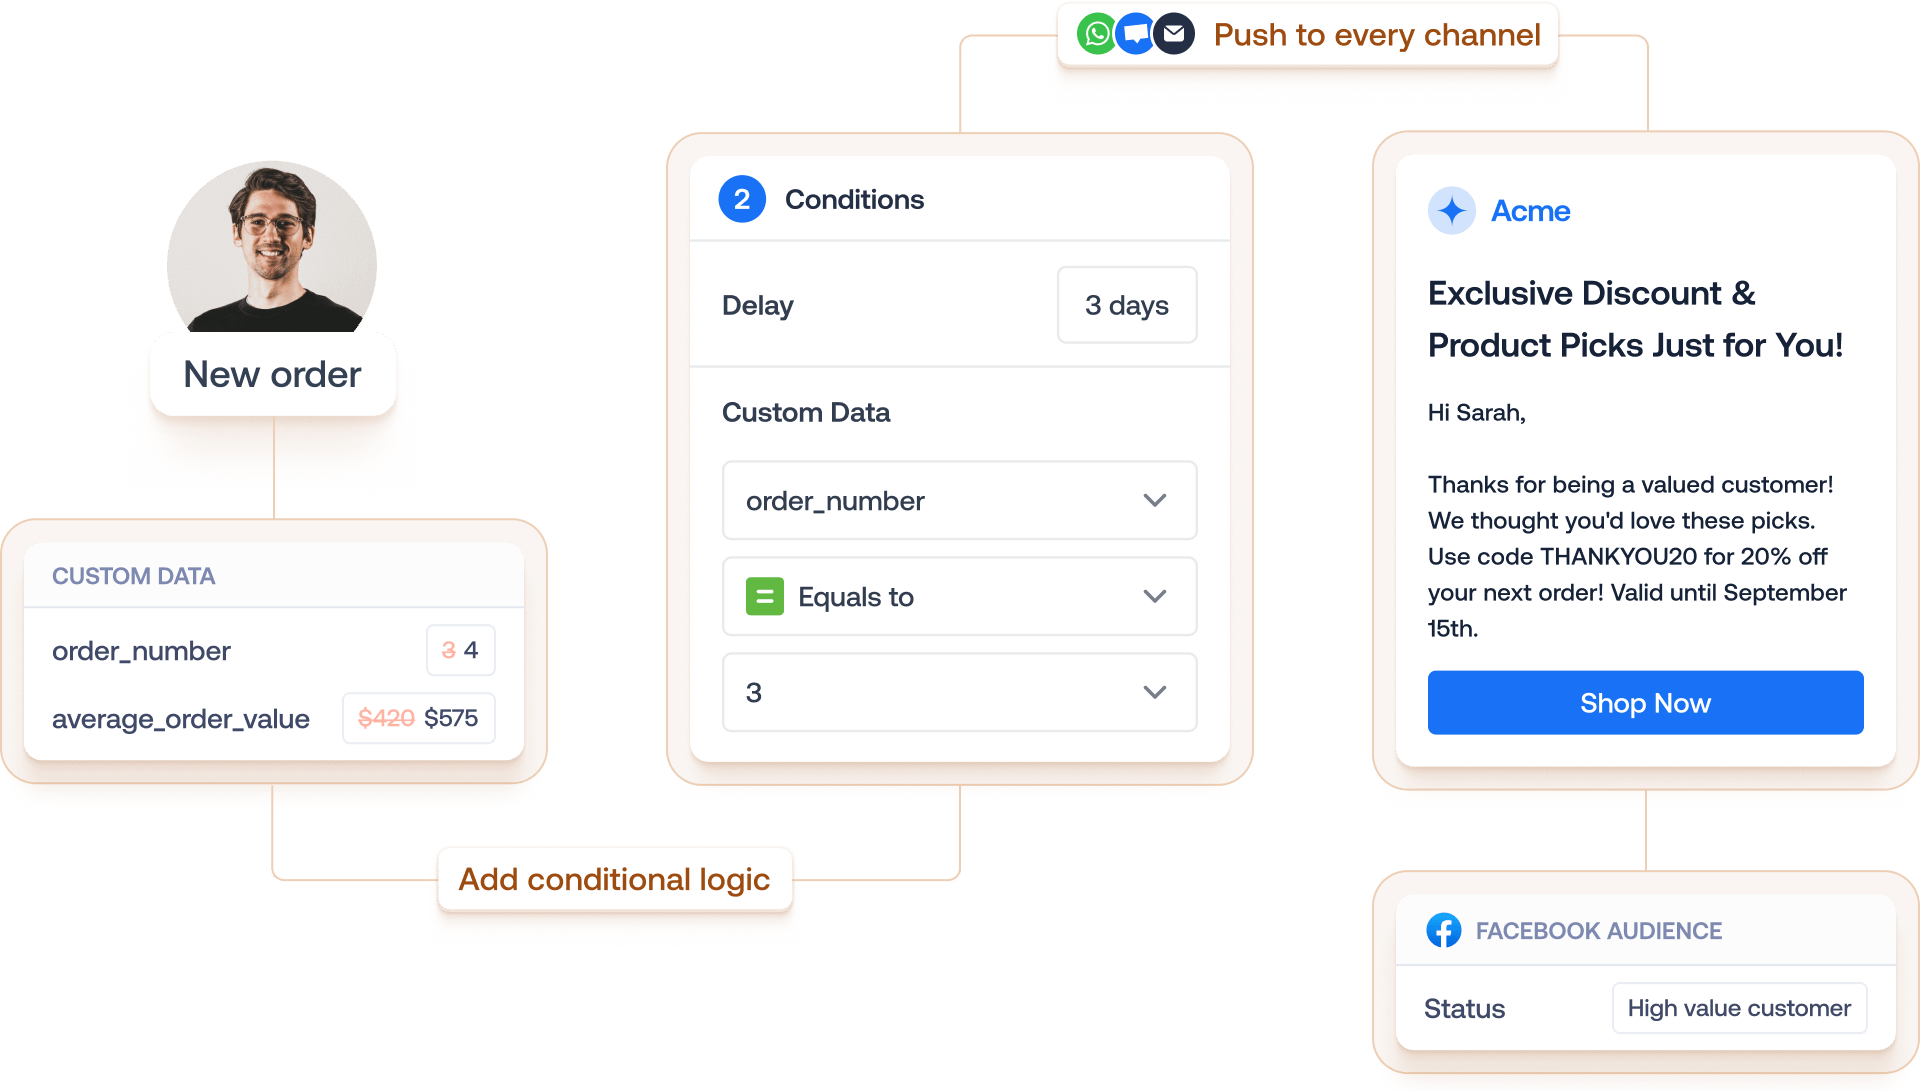Select the Acme sparkle/AI icon

click(1439, 211)
